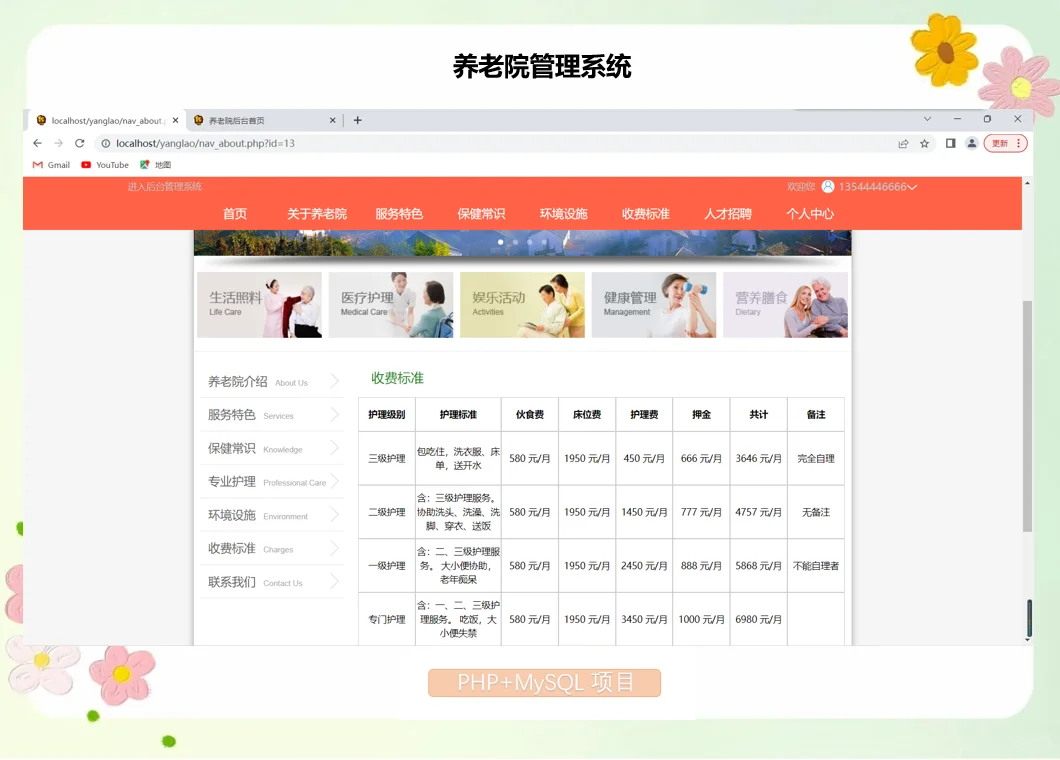Select 人才招聘 in the navigation menu
This screenshot has width=1060, height=760.
(x=727, y=213)
